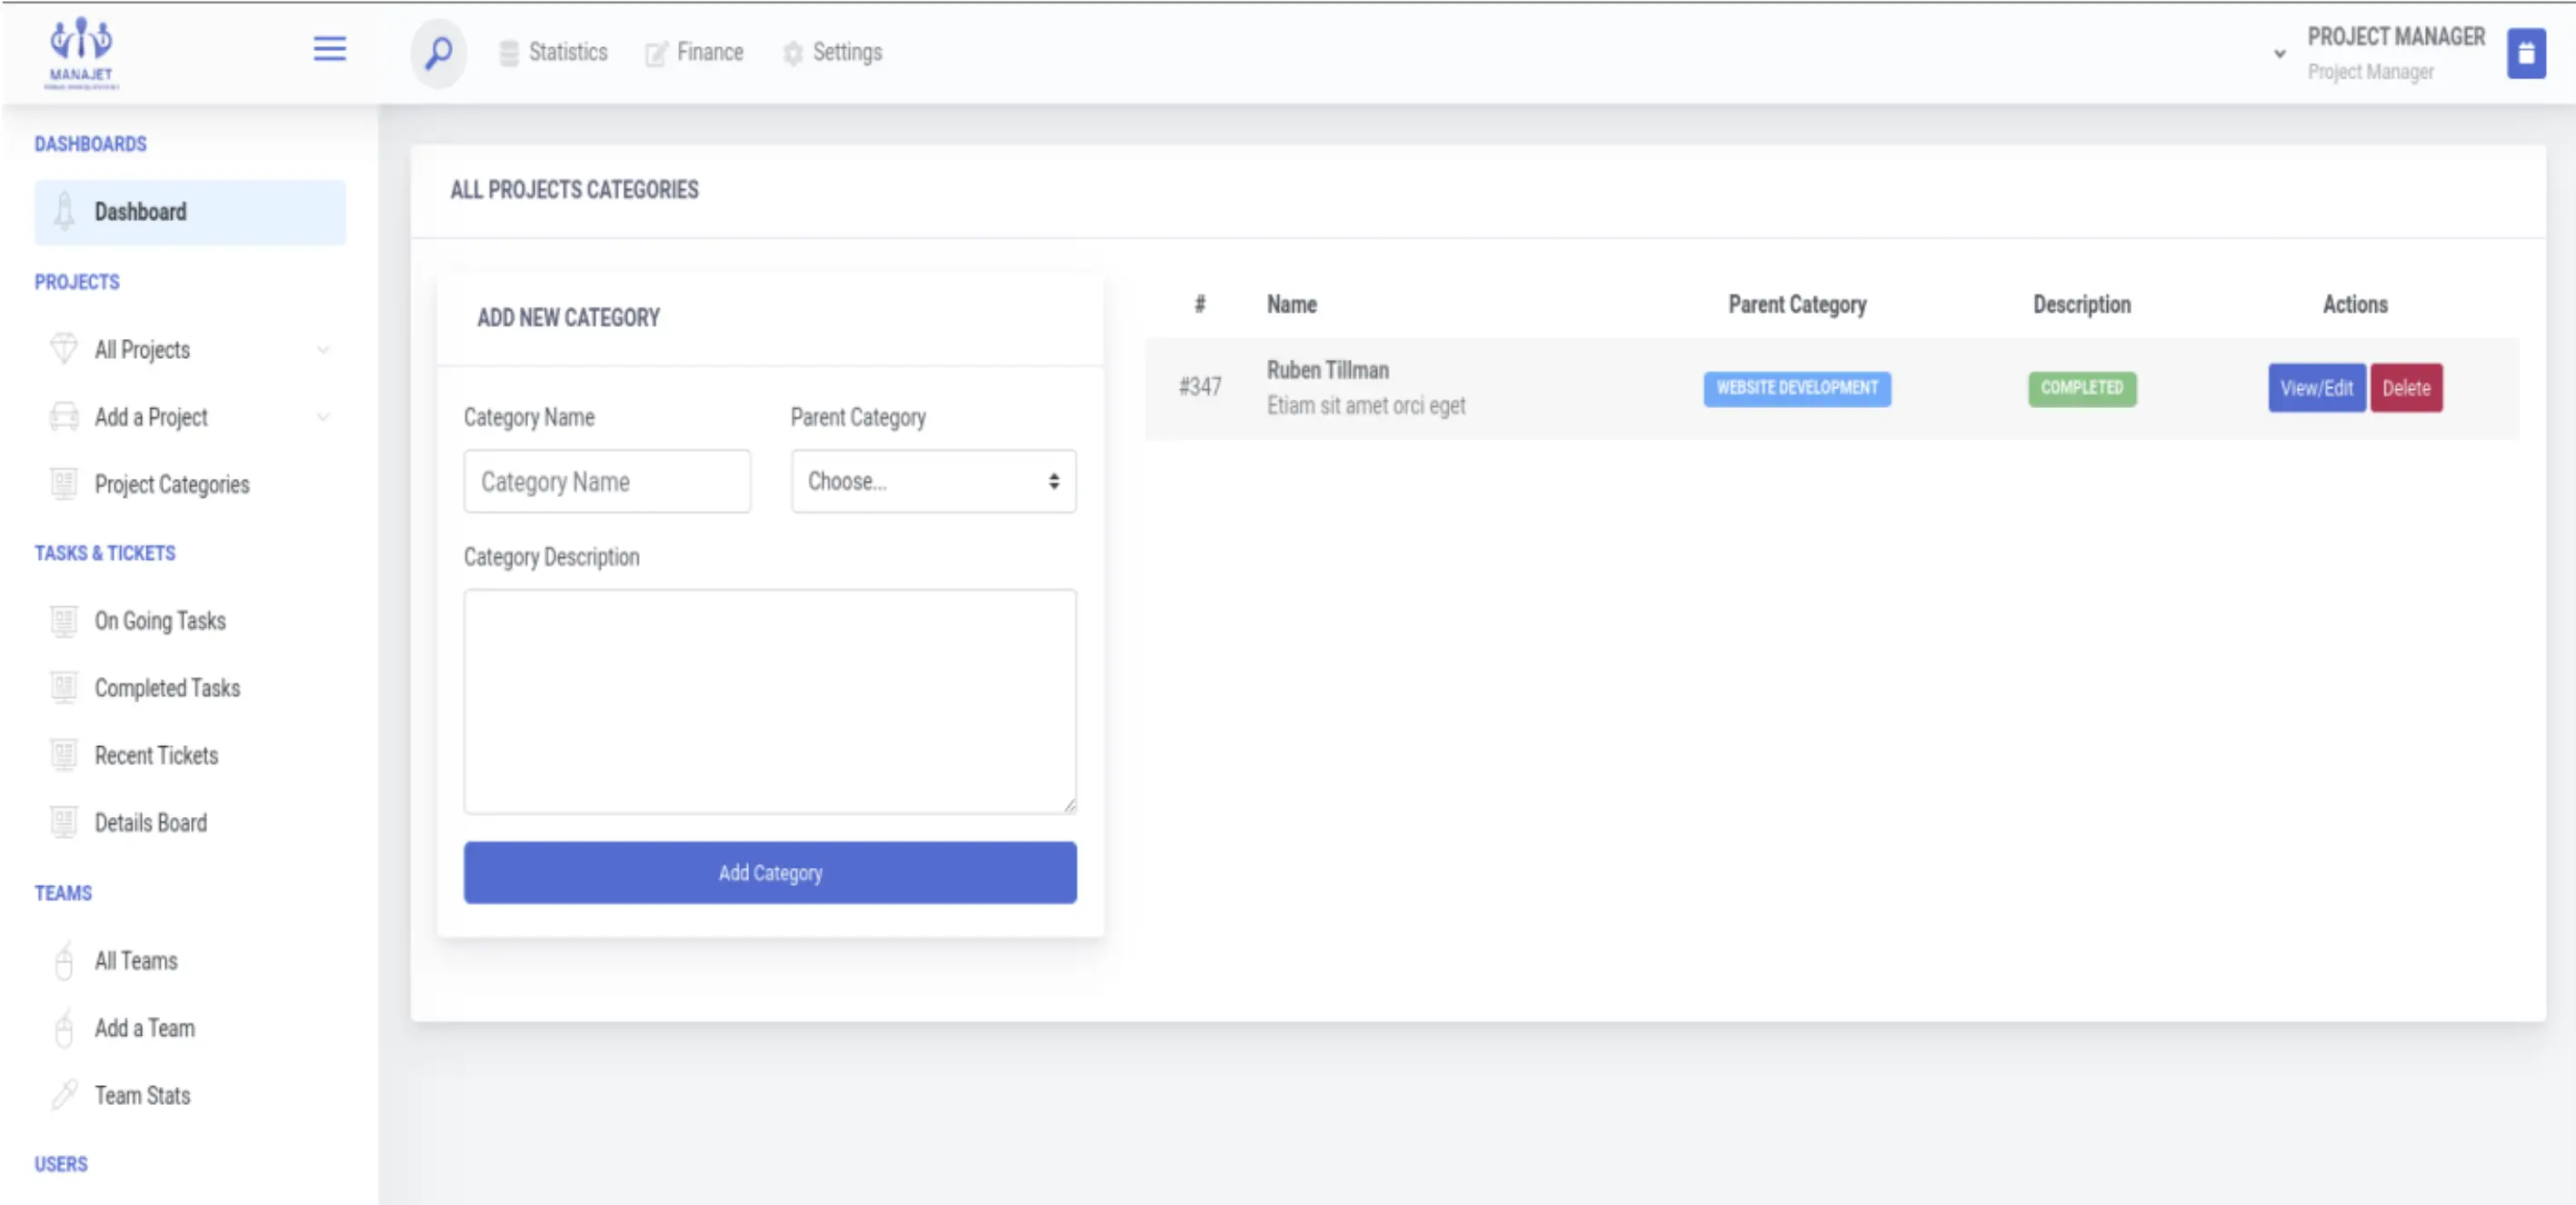Go to Dashboard in the sidebar

coord(190,212)
